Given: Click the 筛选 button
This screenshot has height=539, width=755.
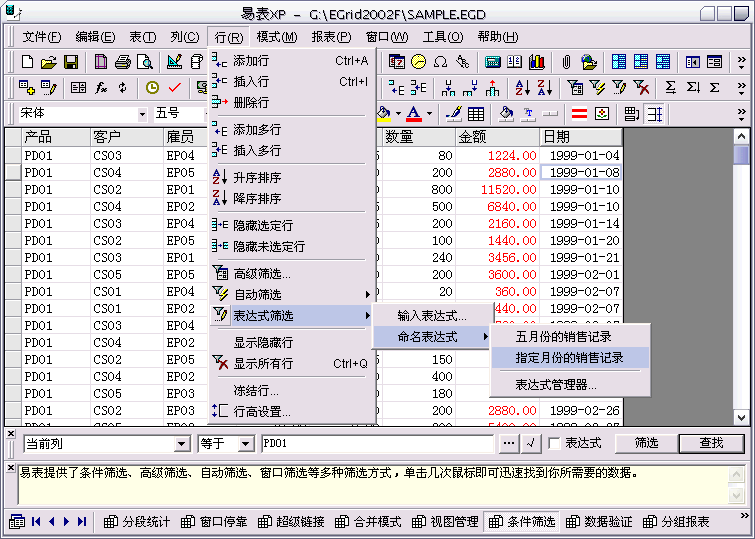Looking at the screenshot, I should click(646, 443).
